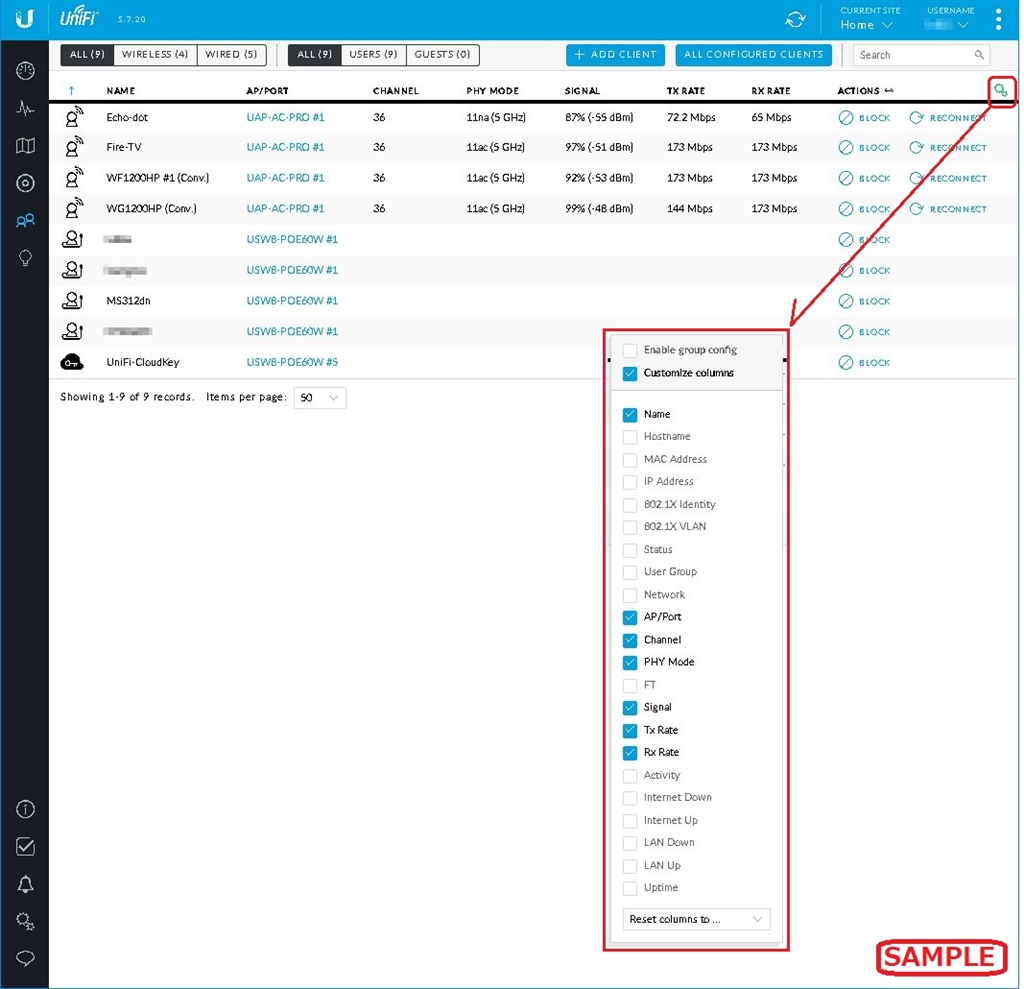Uncheck the PHY Mode column checkbox
This screenshot has height=989, width=1024.
point(630,662)
